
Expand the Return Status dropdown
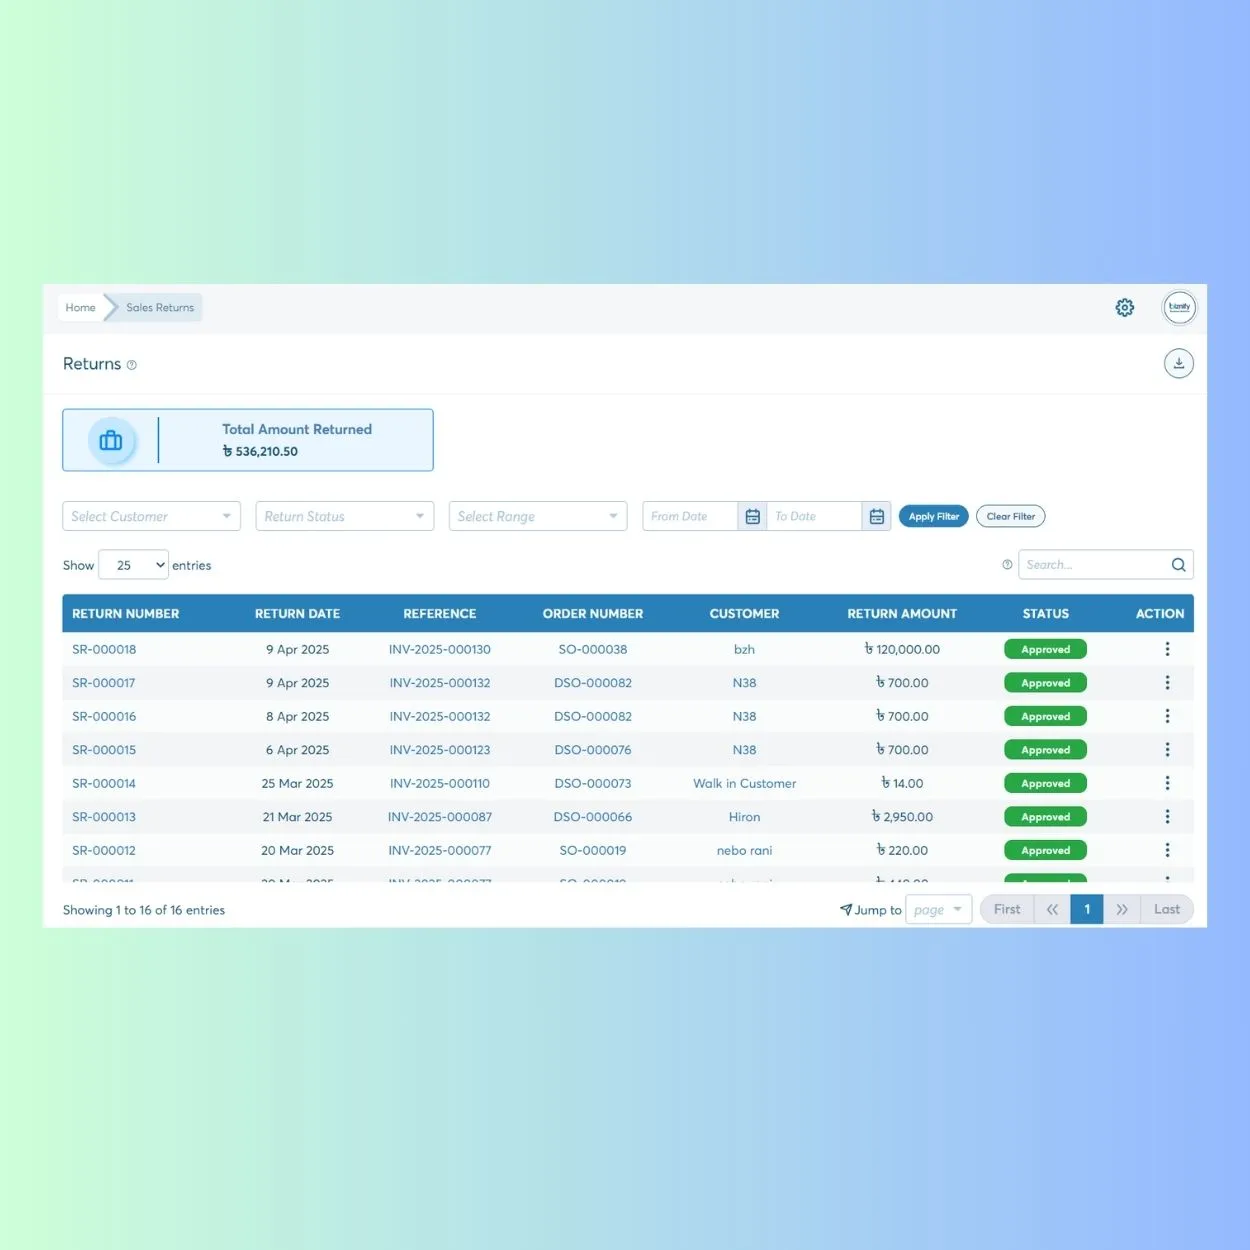pos(344,515)
